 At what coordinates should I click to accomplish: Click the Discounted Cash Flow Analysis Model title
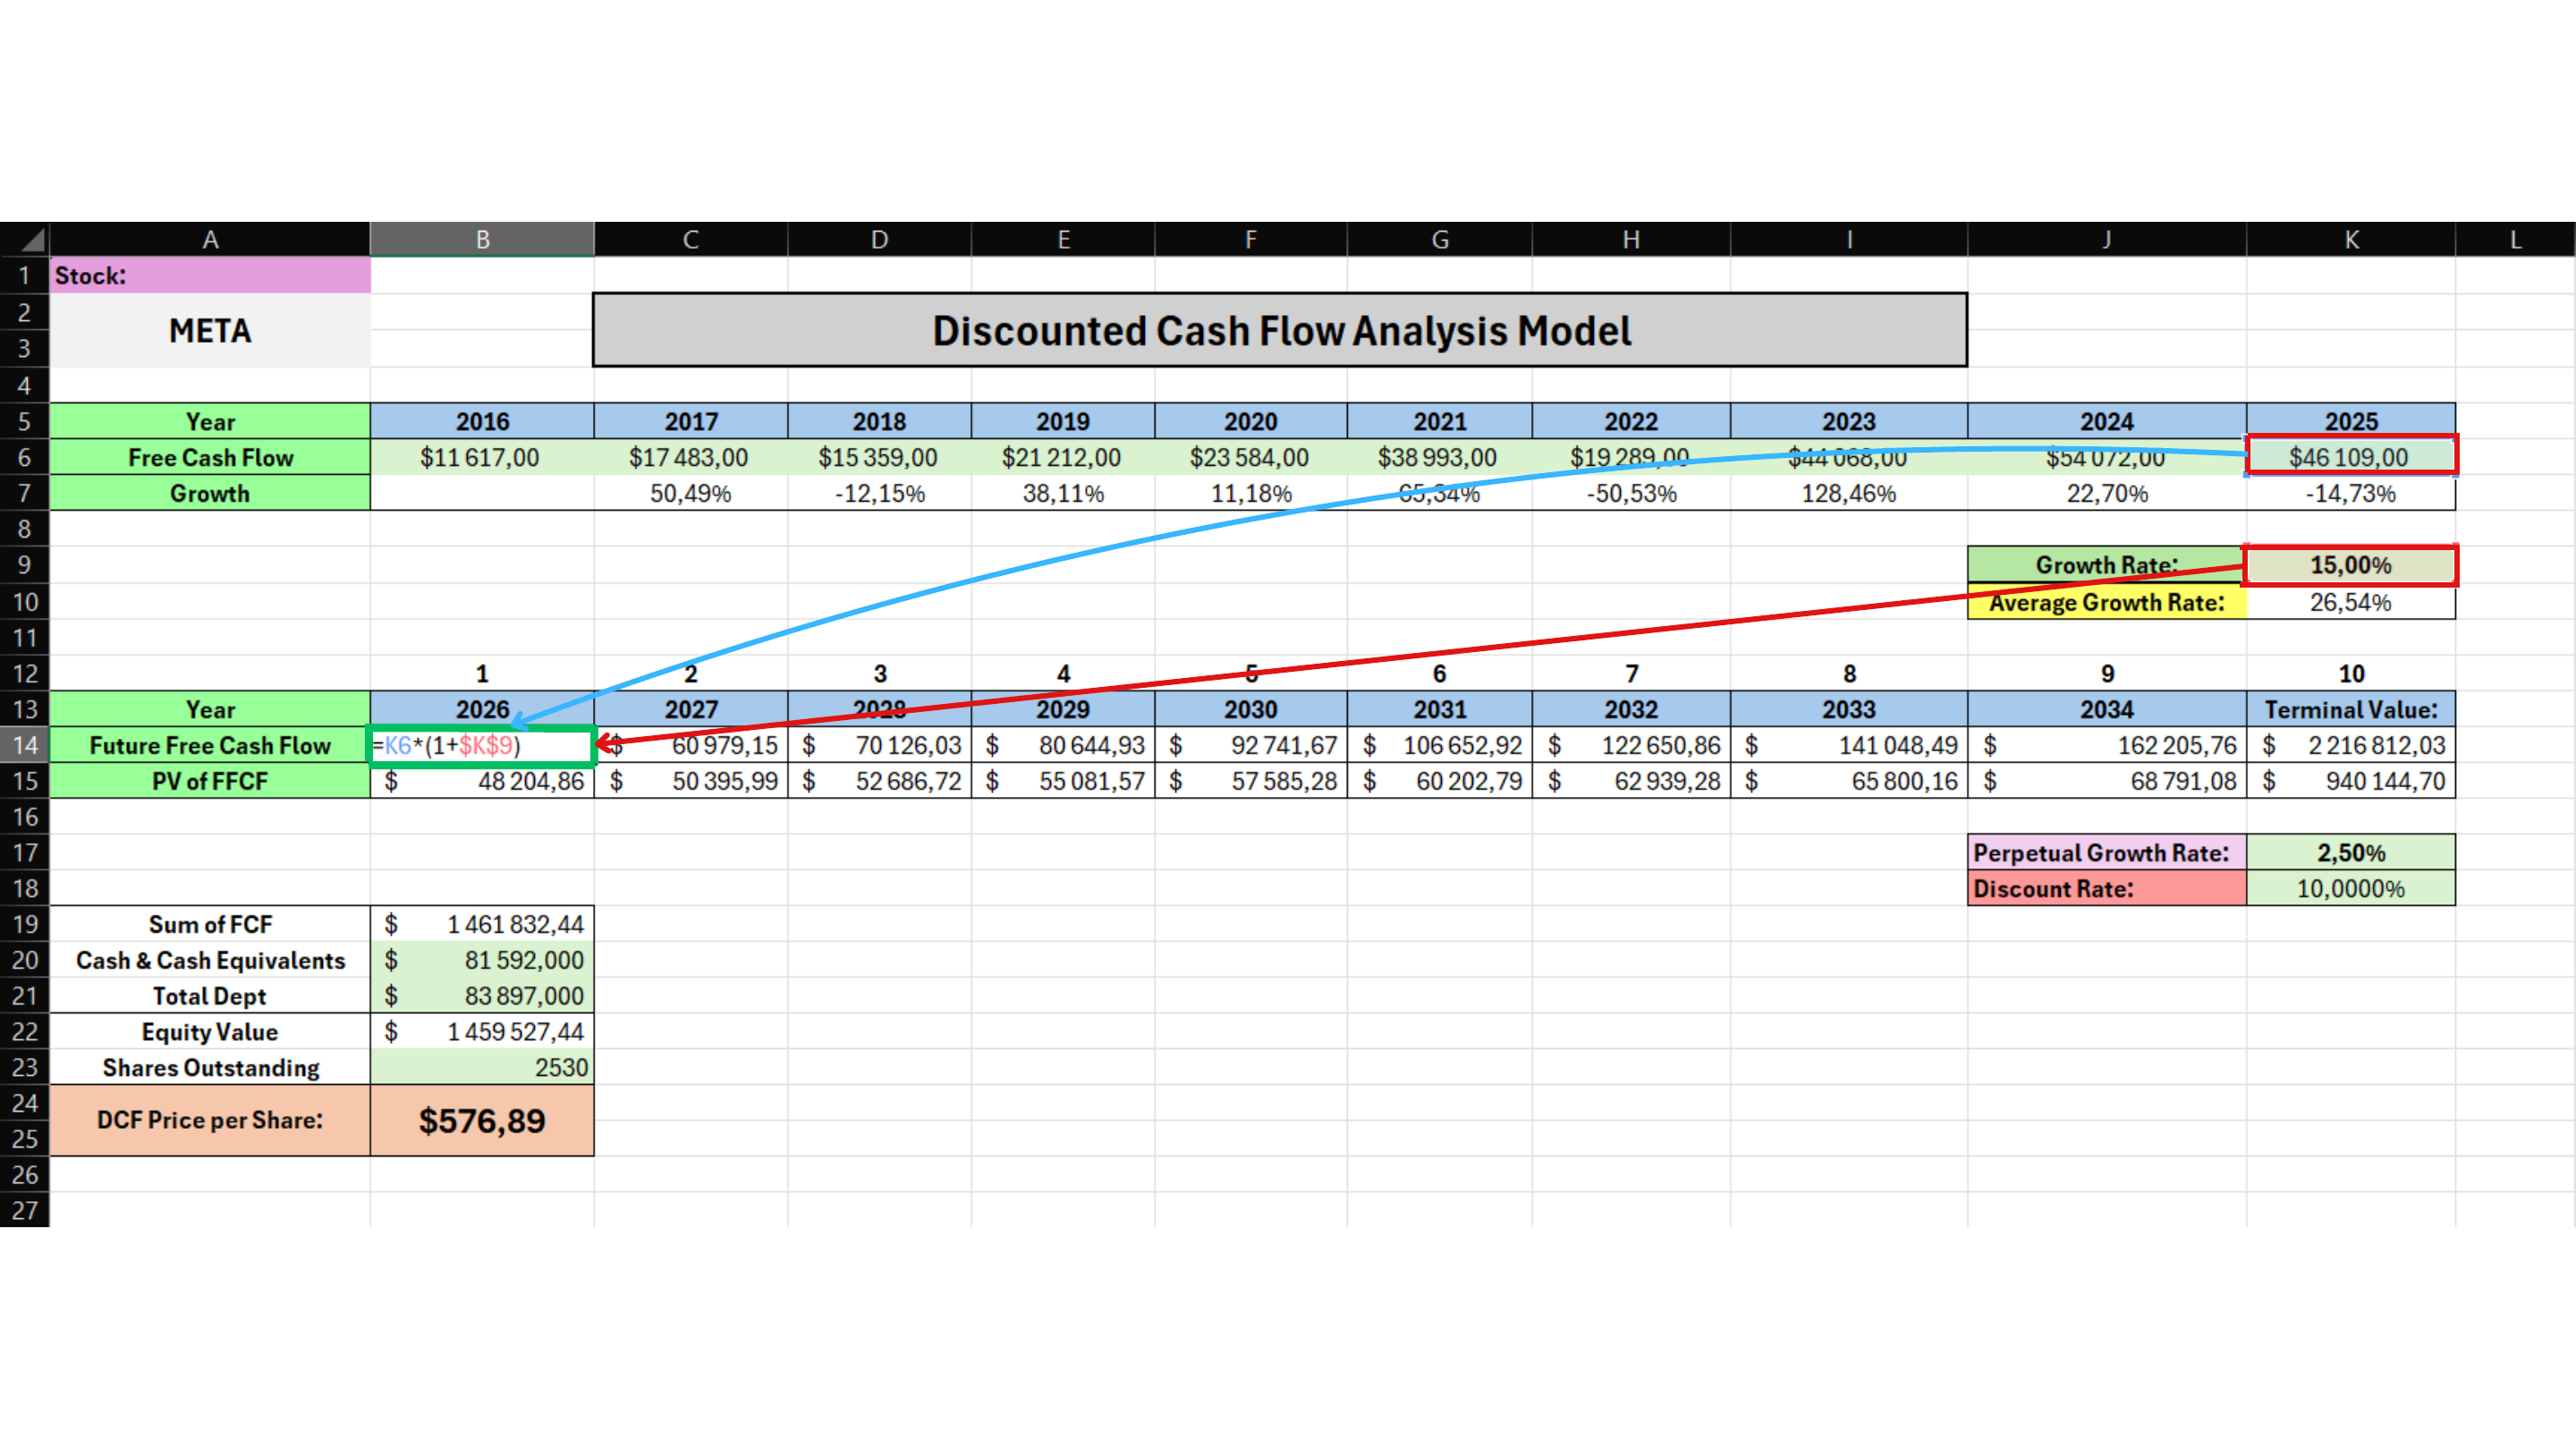[x=1280, y=330]
